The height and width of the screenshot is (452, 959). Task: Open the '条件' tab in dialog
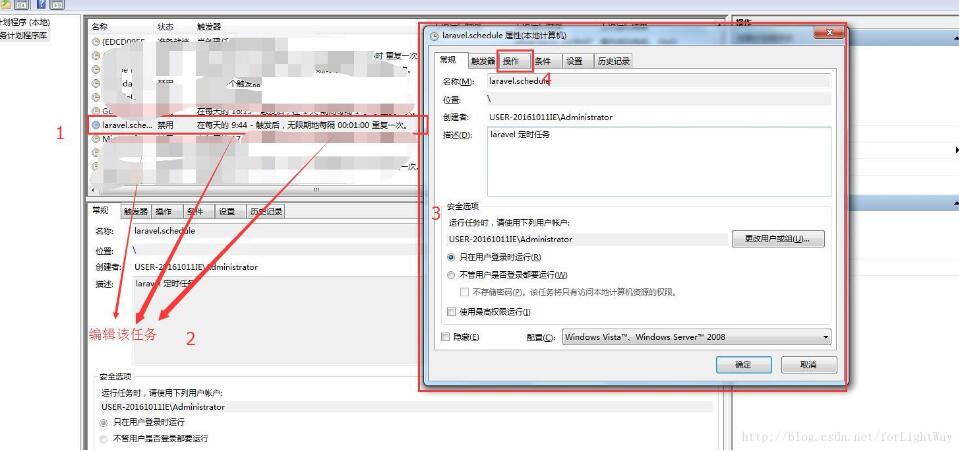(543, 61)
